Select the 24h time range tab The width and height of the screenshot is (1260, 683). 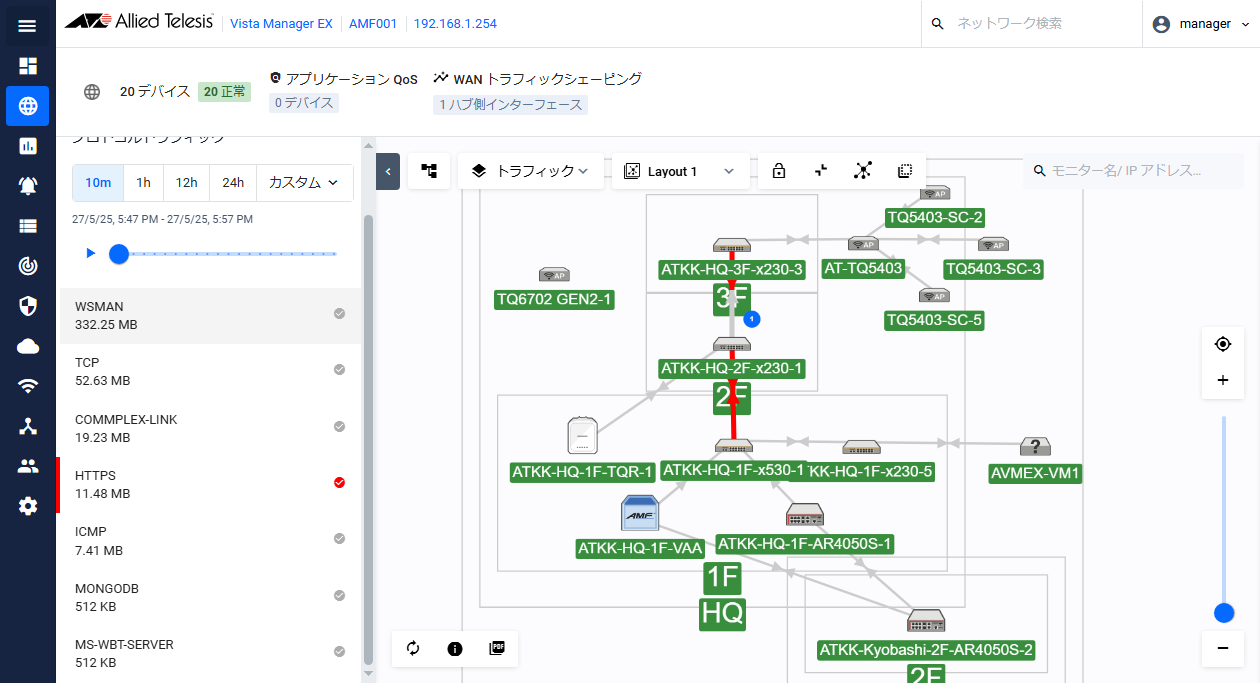pos(233,183)
